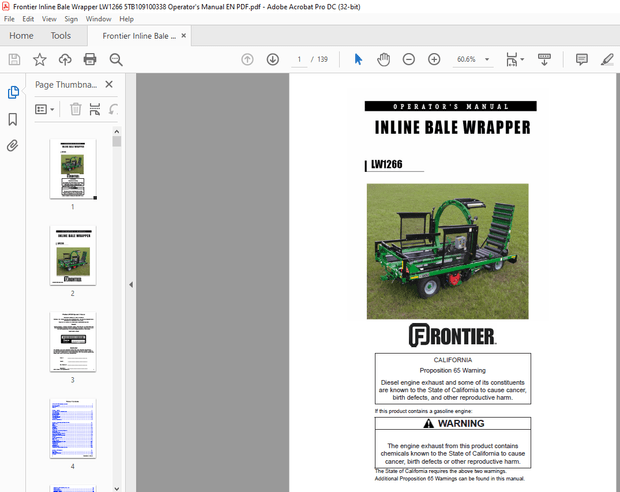Select the highlight pen tool
The height and width of the screenshot is (492, 620).
(607, 60)
